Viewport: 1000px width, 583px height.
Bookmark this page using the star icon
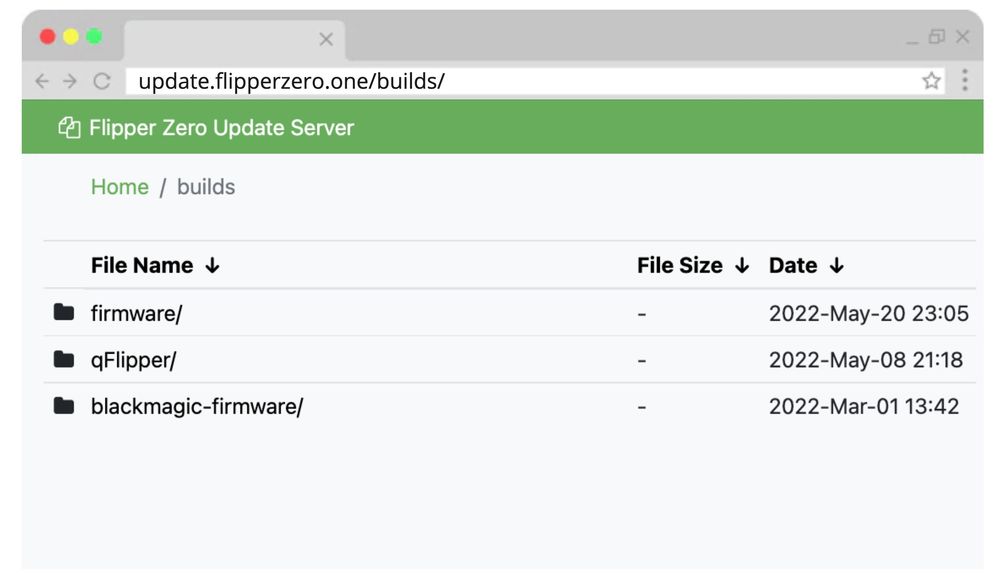coord(932,82)
